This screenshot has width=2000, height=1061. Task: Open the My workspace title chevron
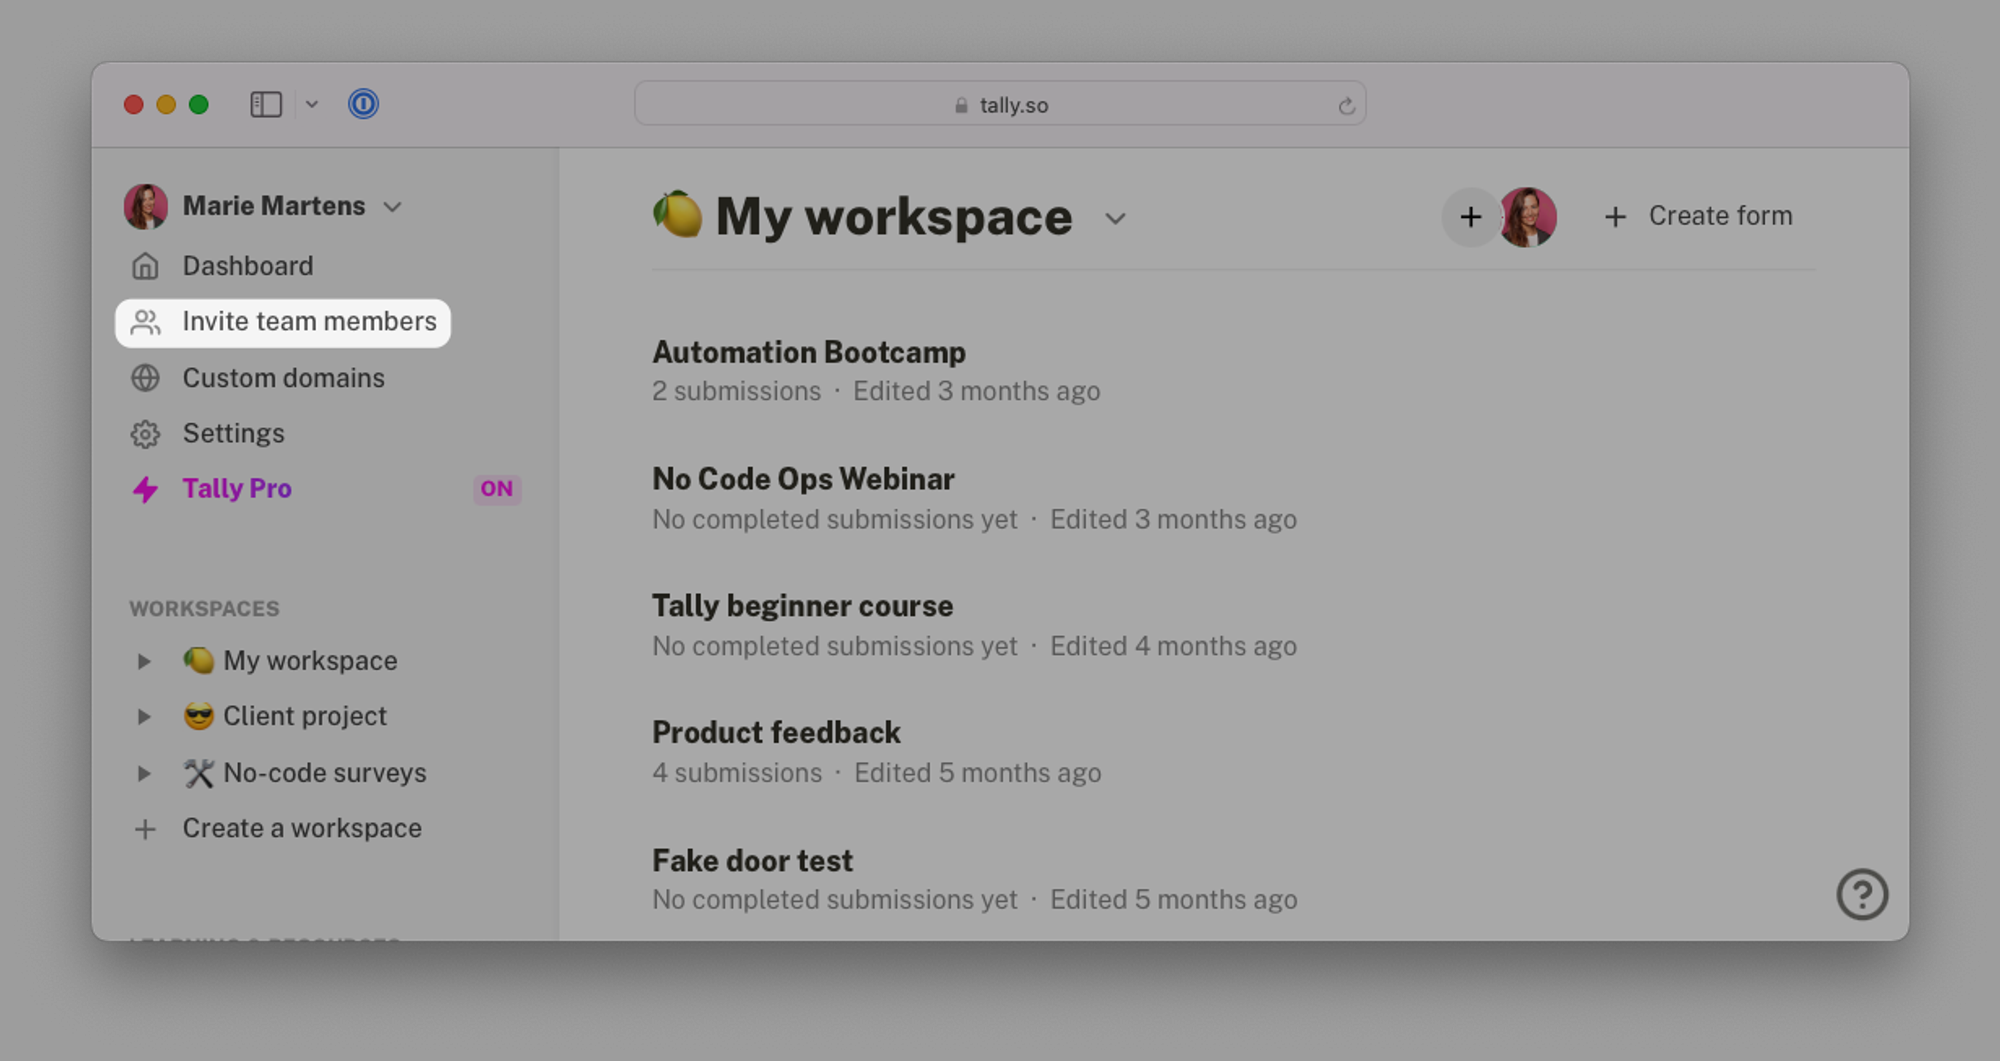point(1115,219)
